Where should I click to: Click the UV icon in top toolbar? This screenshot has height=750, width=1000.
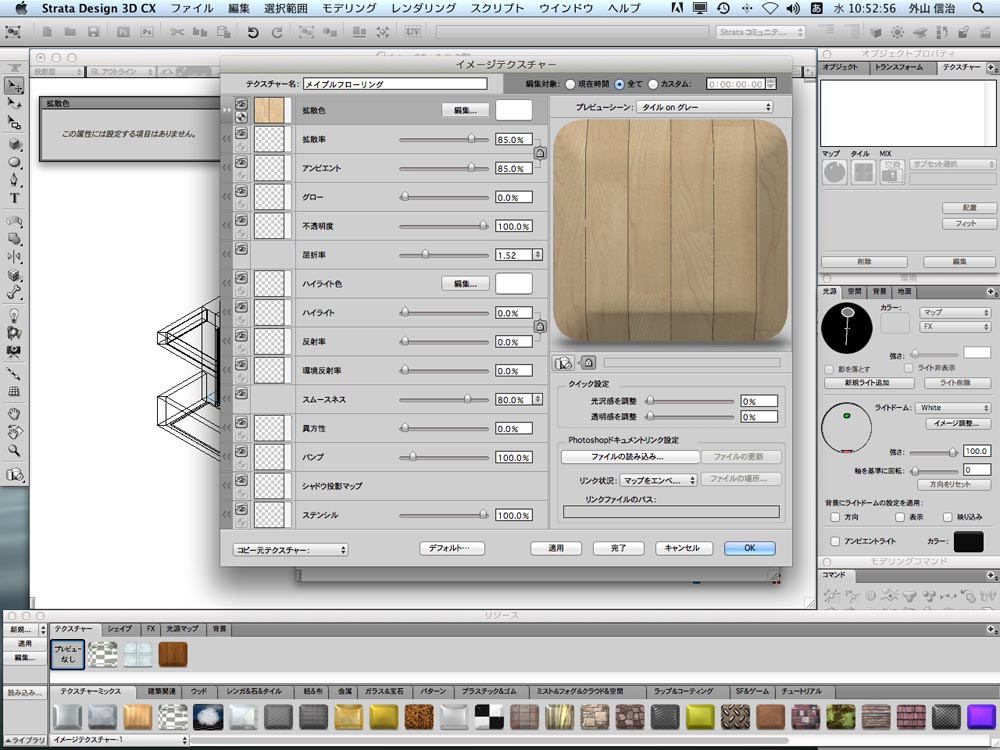413,32
